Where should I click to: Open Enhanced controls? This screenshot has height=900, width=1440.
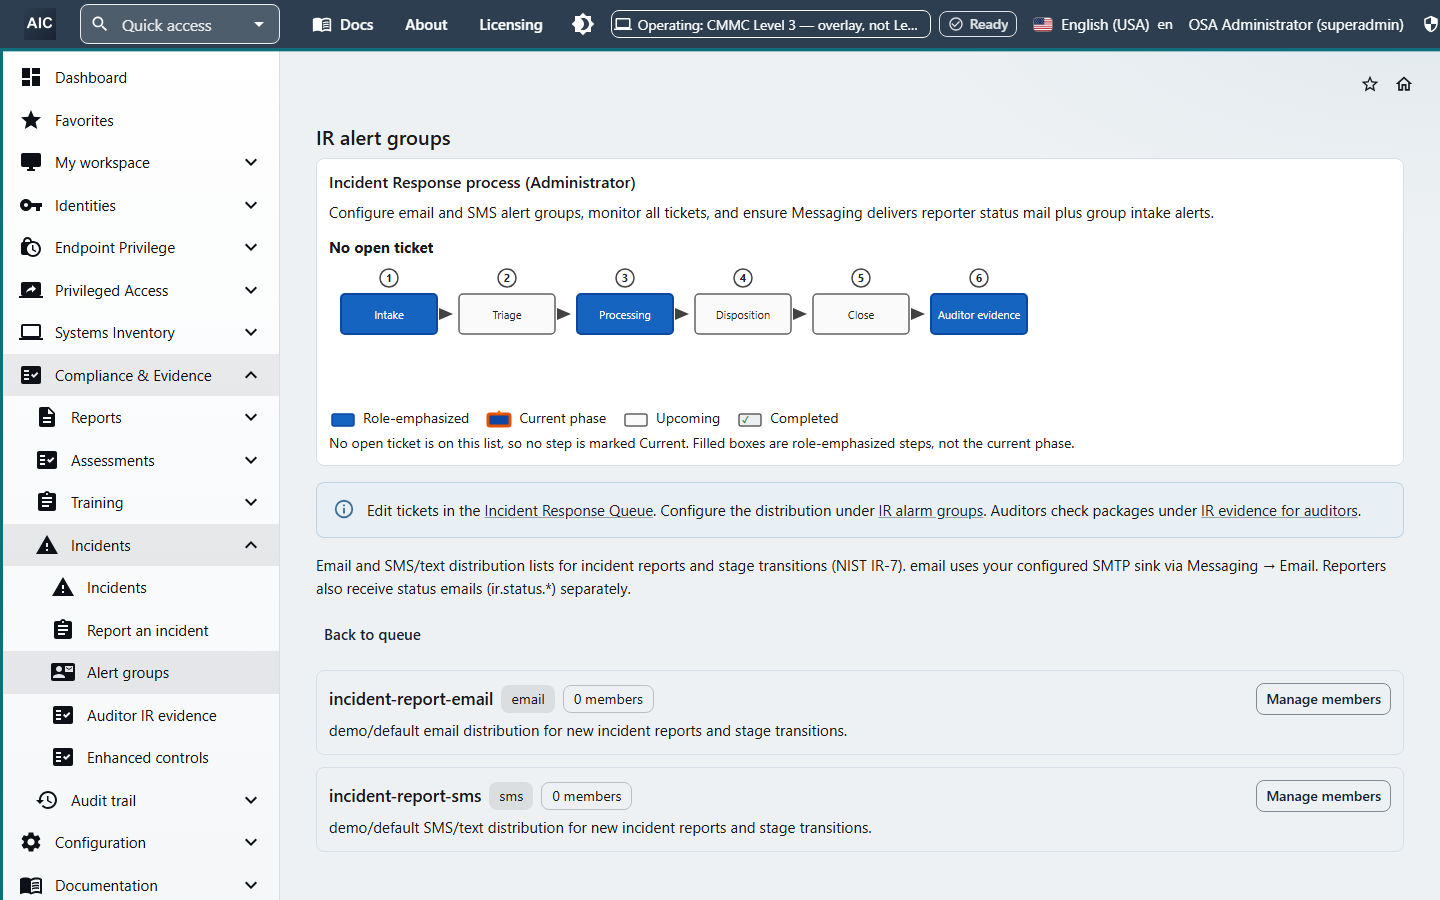(141, 757)
